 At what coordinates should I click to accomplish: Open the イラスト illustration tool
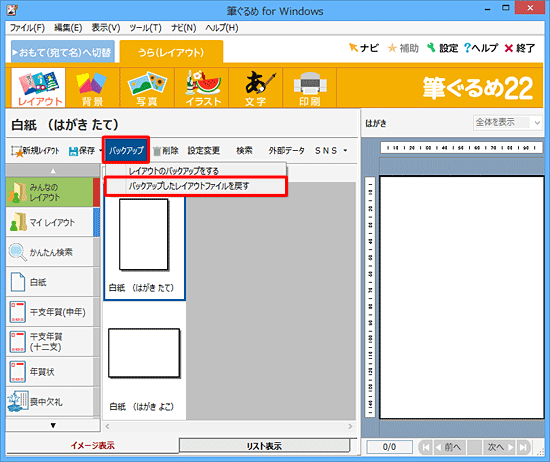(x=202, y=88)
